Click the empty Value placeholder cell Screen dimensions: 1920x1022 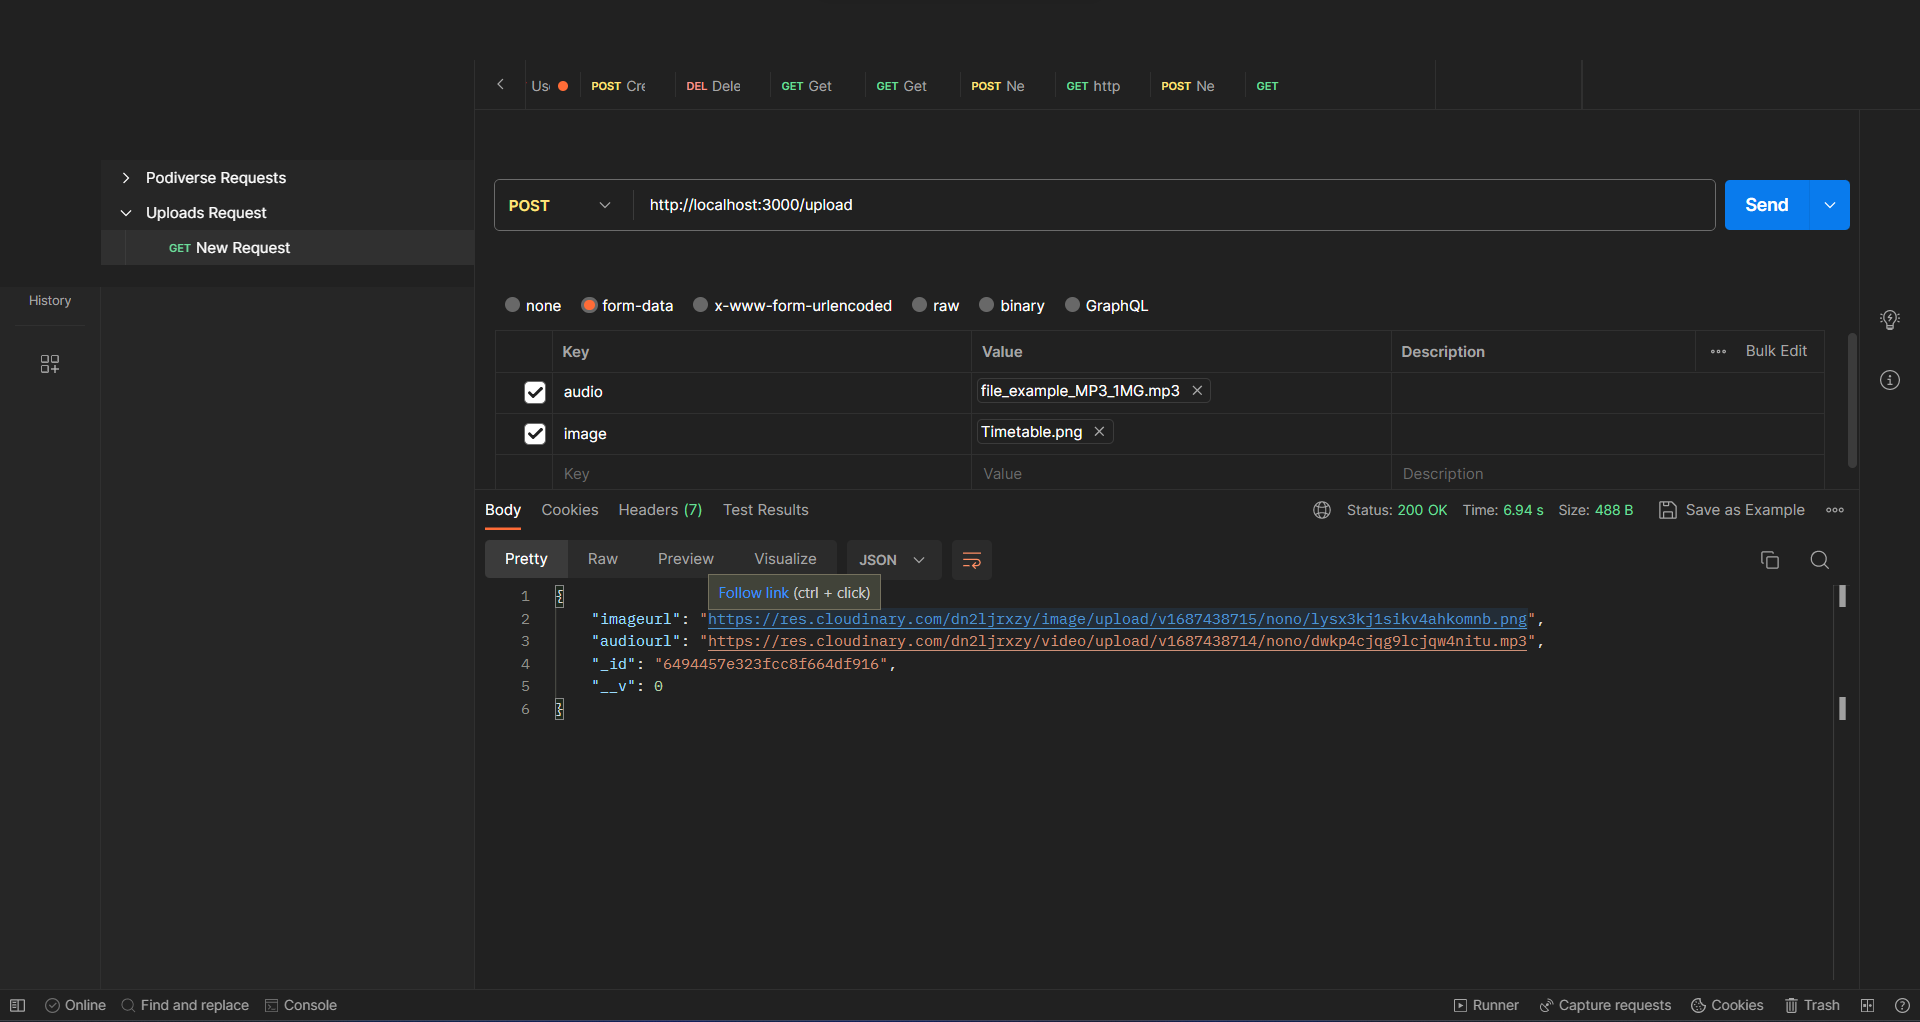tap(1181, 474)
